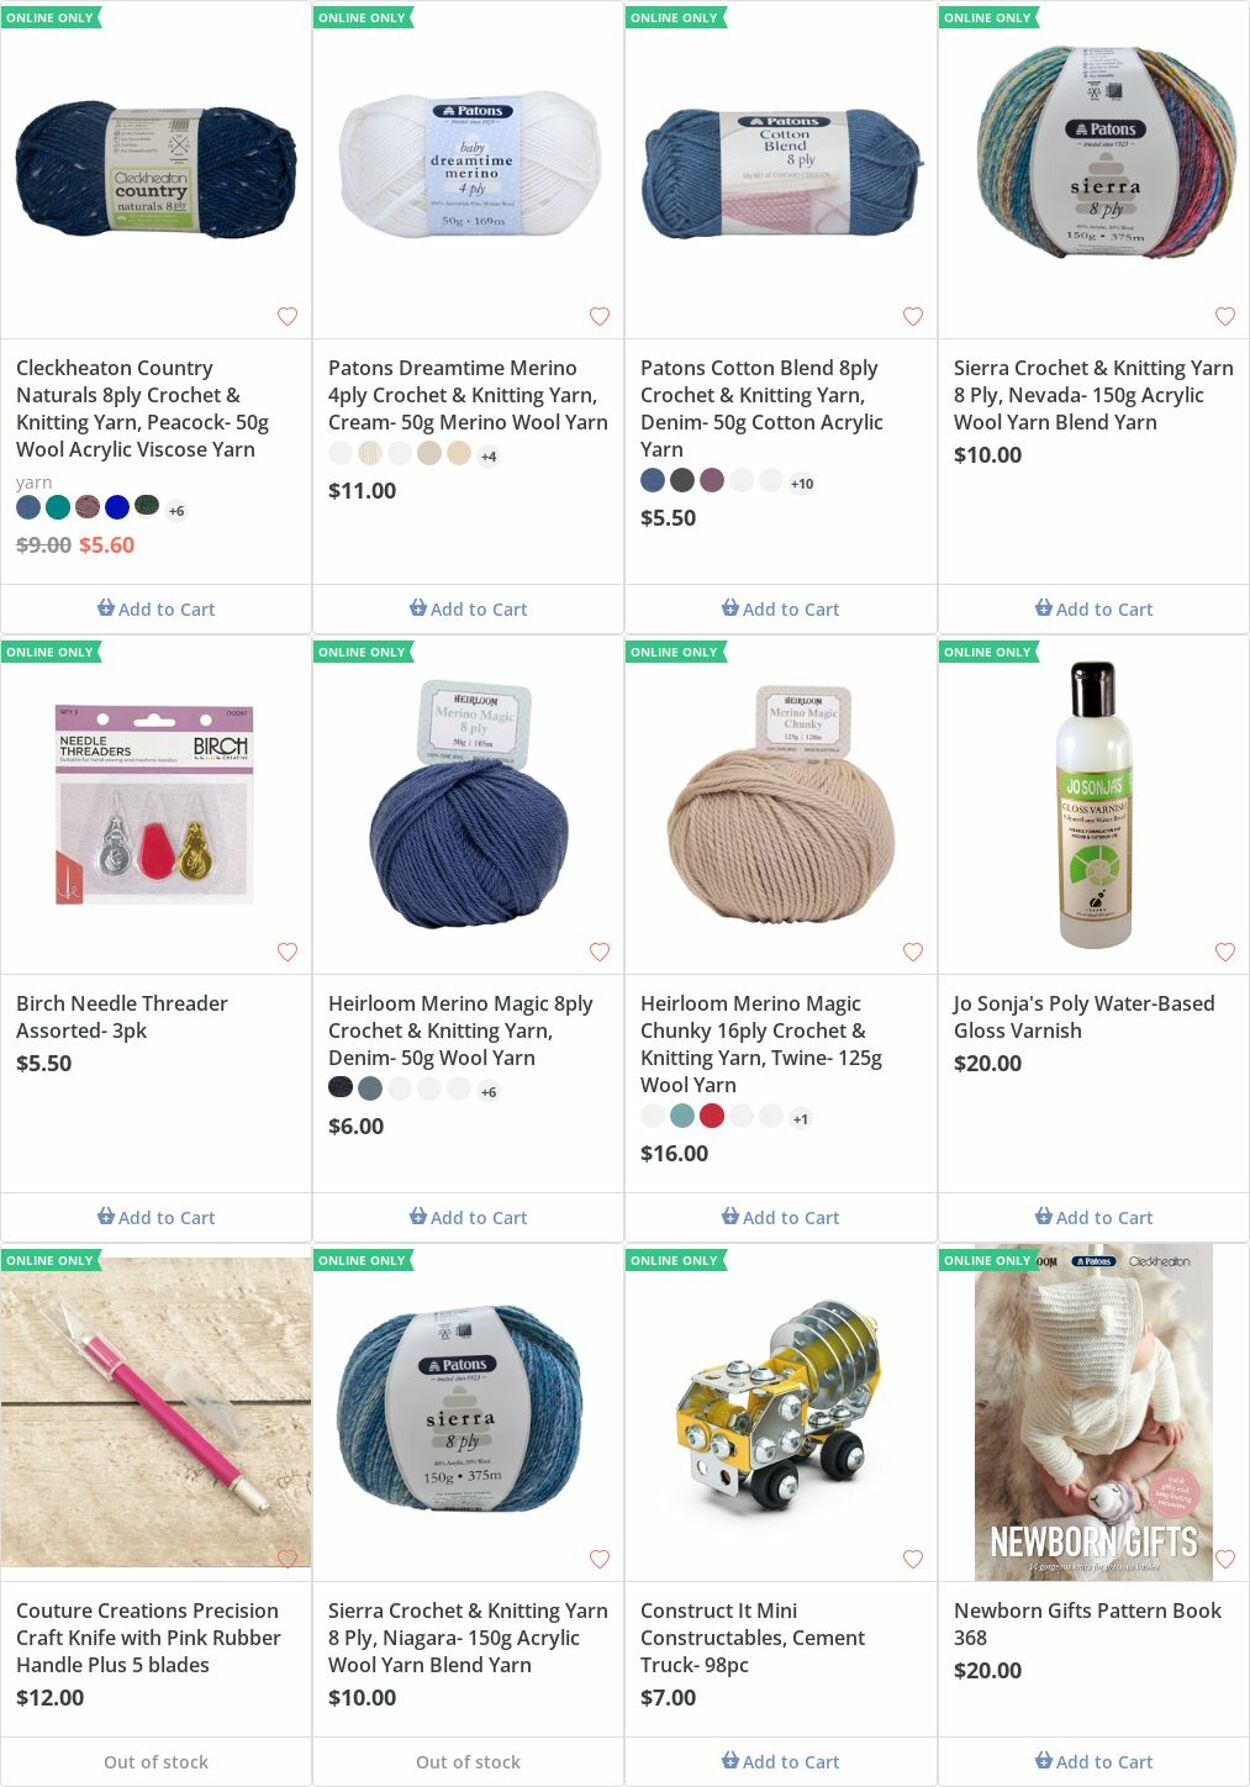This screenshot has height=1787, width=1250.
Task: Click wishlist heart on Patons Dreamtime Merino
Action: pyautogui.click(x=599, y=316)
